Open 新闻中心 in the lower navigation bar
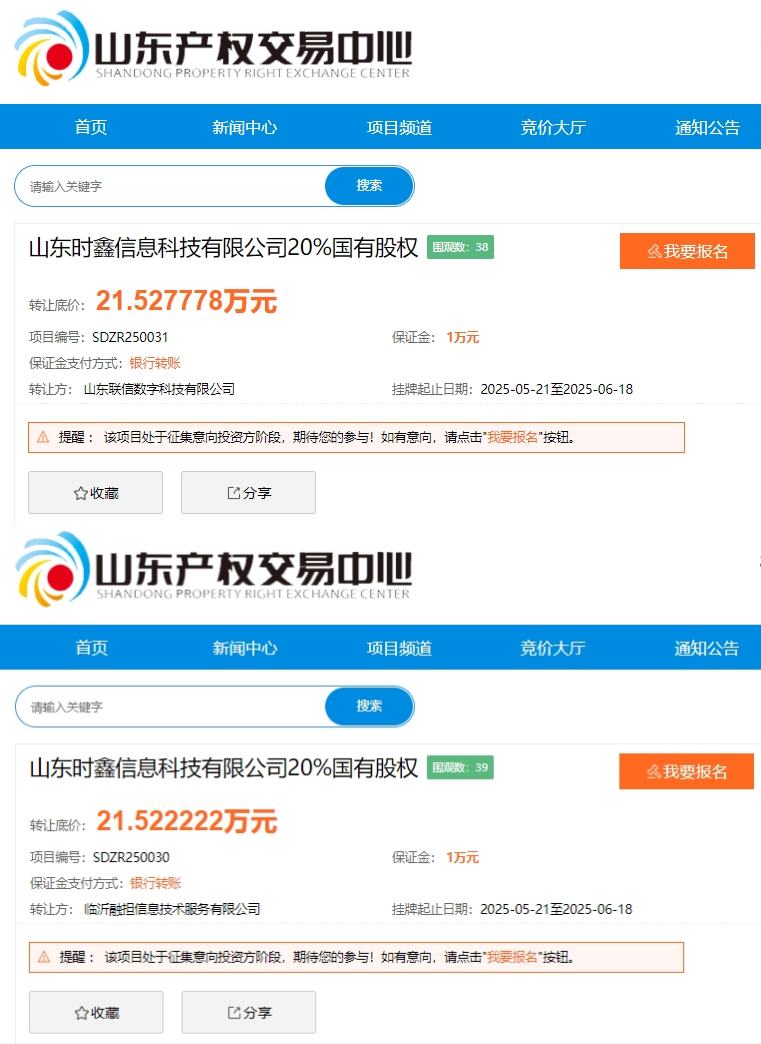This screenshot has height=1044, width=761. click(245, 648)
